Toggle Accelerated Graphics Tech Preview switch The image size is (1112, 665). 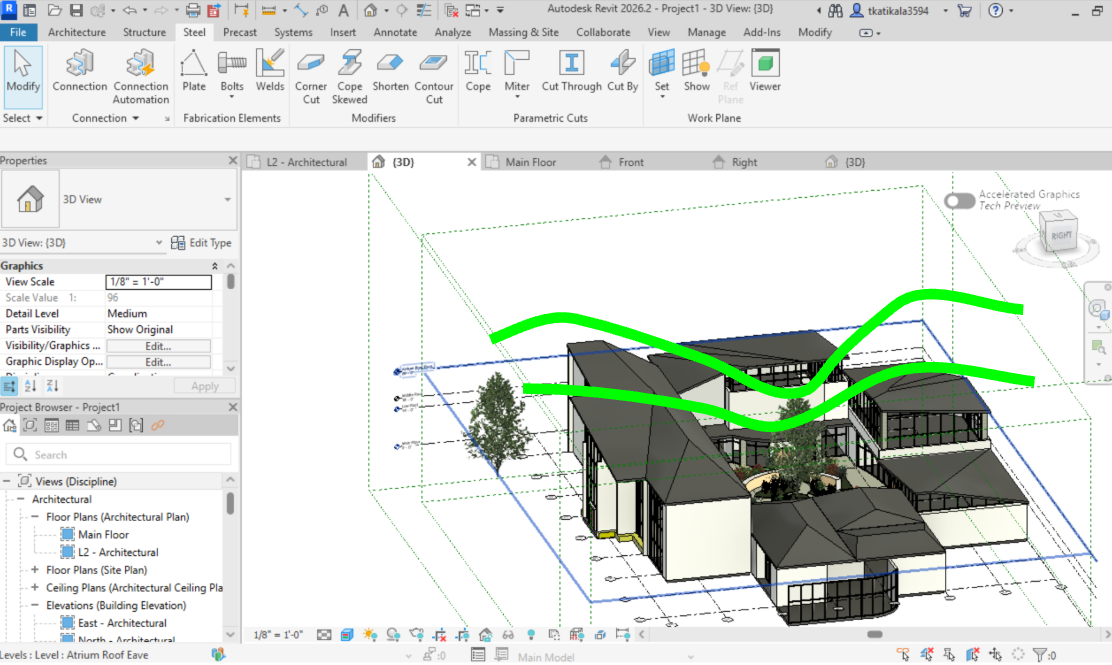point(960,201)
